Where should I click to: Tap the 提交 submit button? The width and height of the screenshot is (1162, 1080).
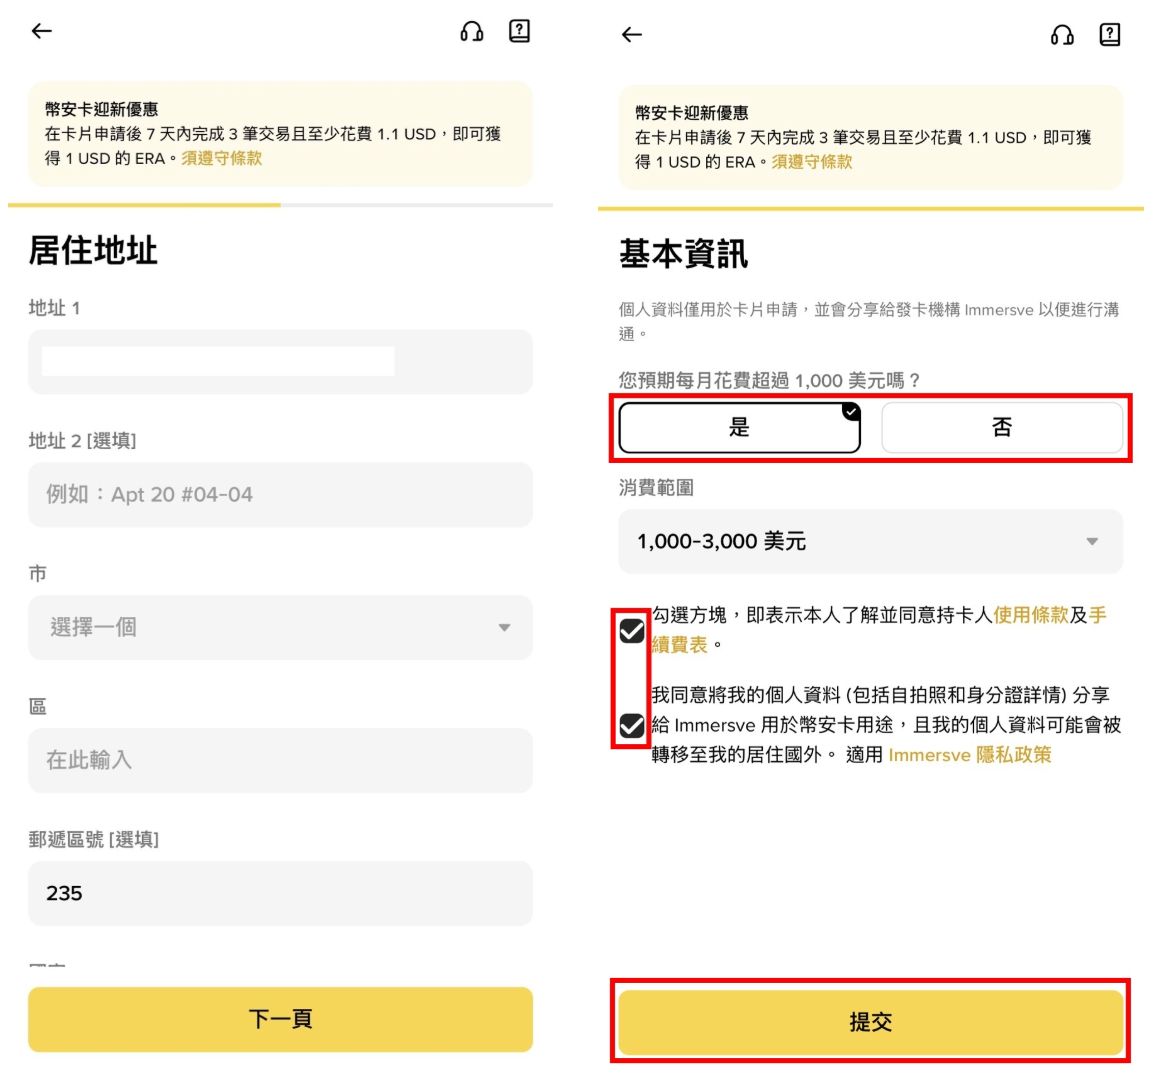pos(871,1021)
